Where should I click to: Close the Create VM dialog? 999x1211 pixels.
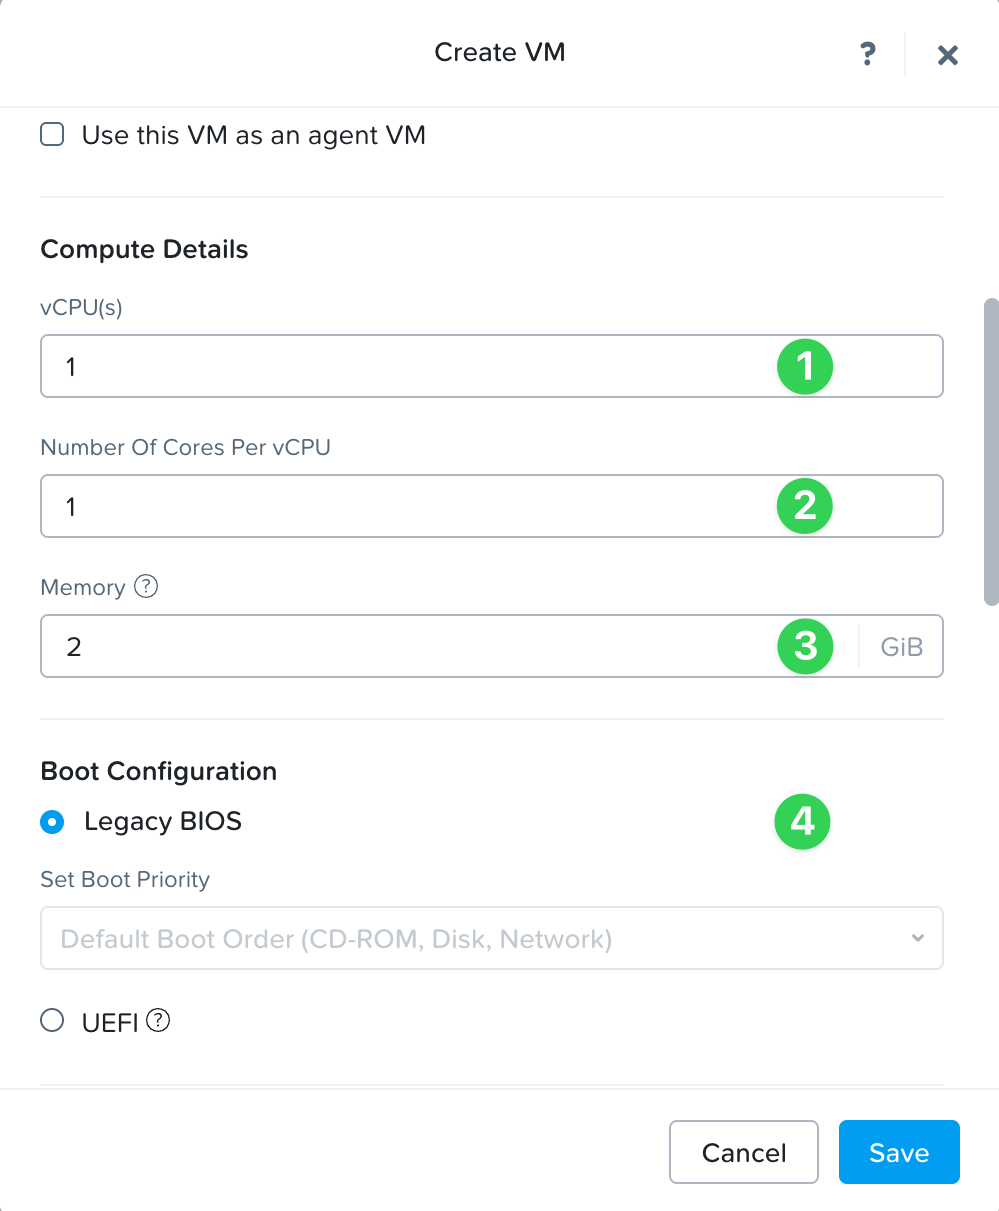point(948,55)
